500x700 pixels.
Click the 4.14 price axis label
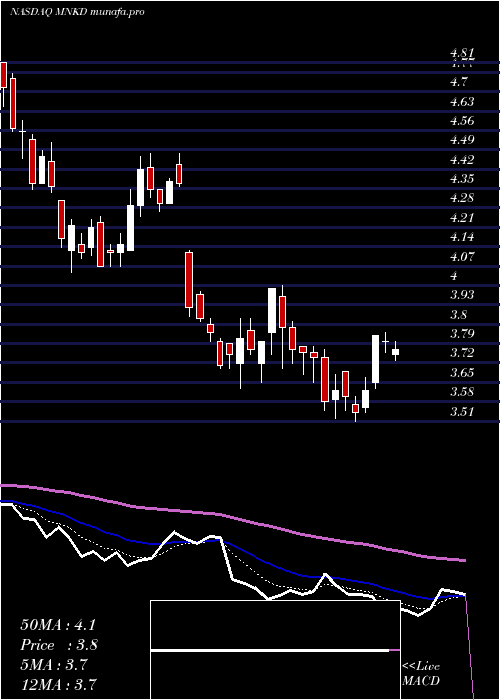click(x=462, y=237)
